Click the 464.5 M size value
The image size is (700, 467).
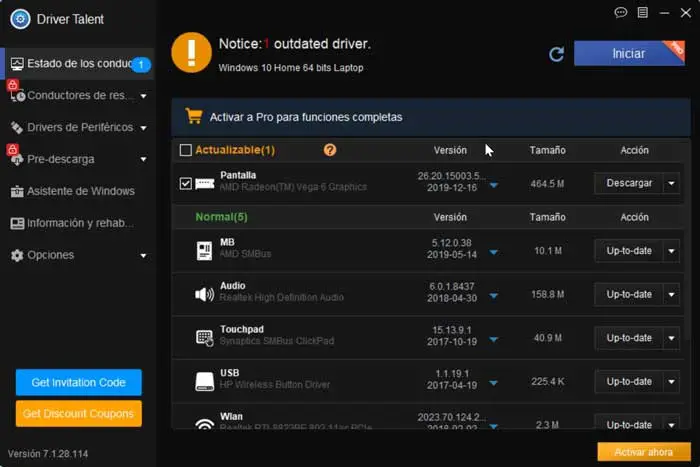tap(547, 184)
